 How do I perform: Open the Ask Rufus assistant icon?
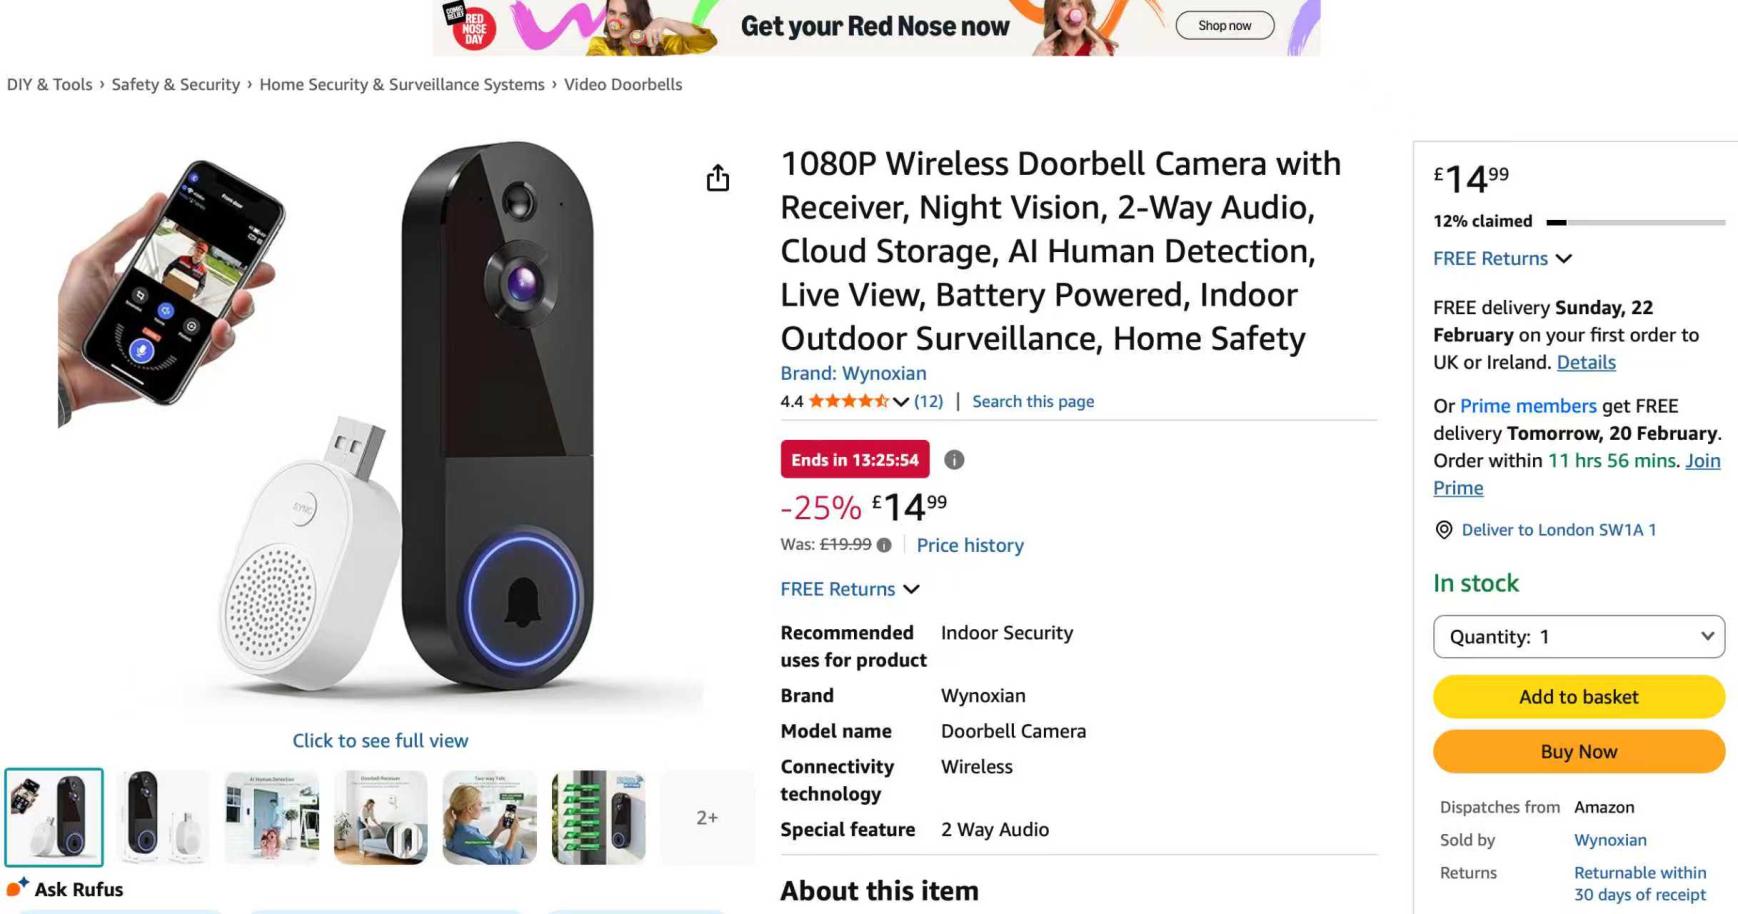click(17, 888)
